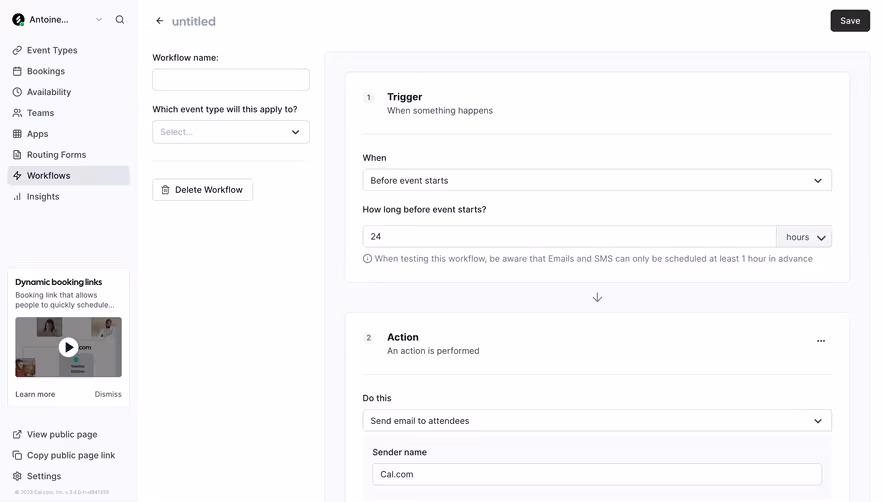Click the Trigger step heading

tap(405, 97)
